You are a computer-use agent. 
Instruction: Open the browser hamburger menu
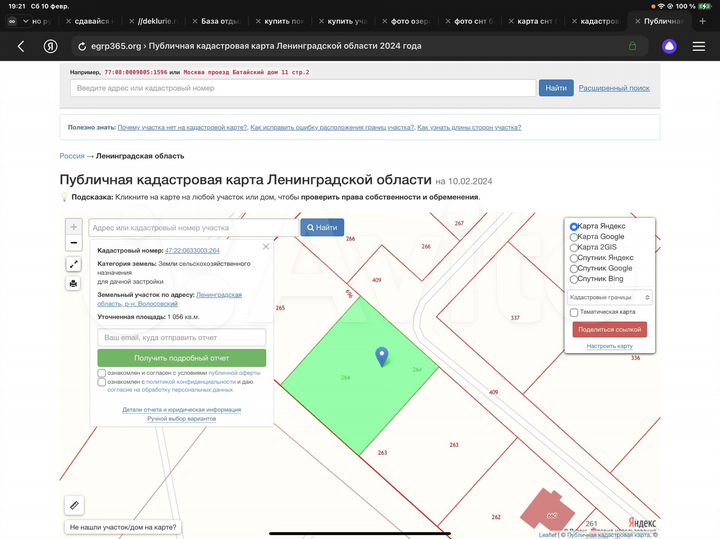pos(699,46)
